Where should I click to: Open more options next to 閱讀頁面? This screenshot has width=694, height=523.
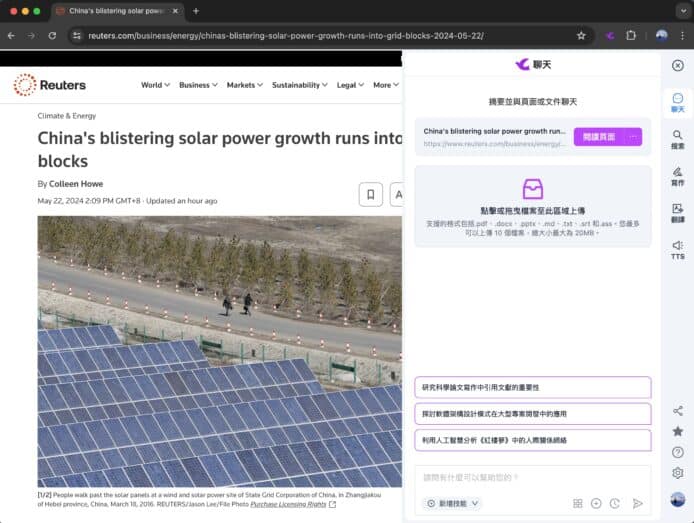click(x=632, y=136)
